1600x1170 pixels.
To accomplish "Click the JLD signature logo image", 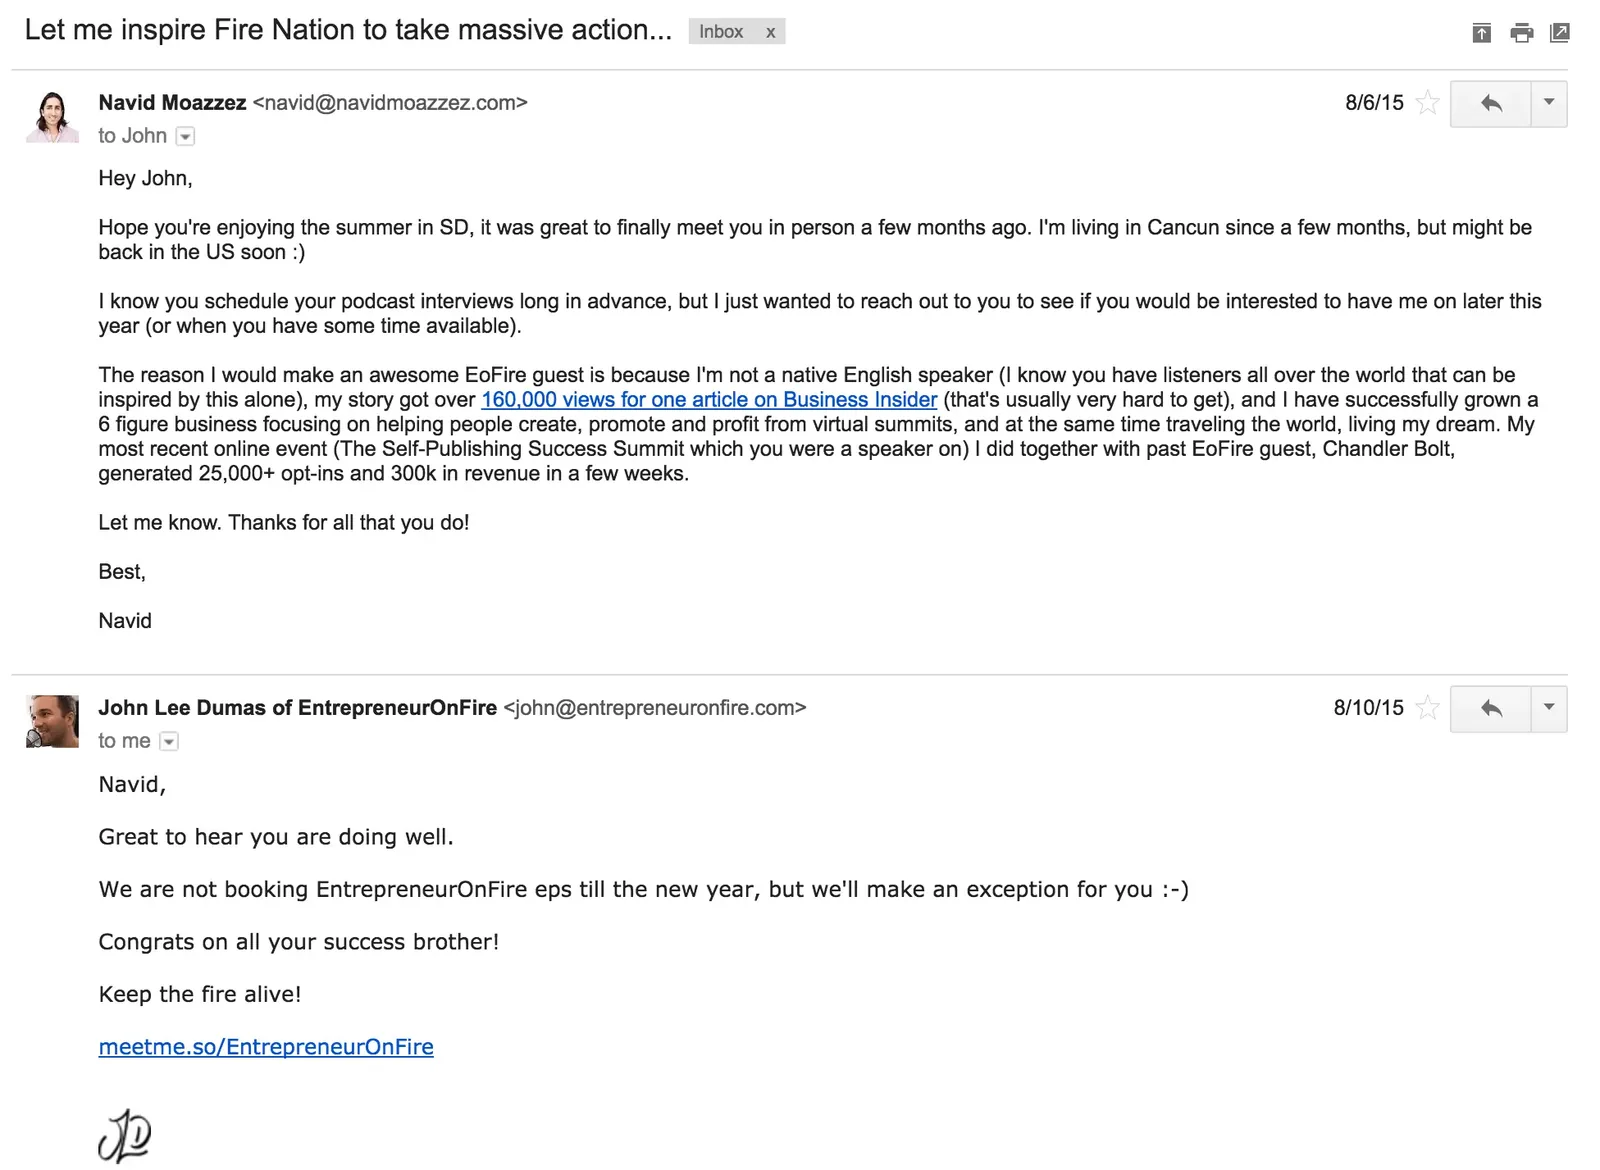I will [125, 1135].
